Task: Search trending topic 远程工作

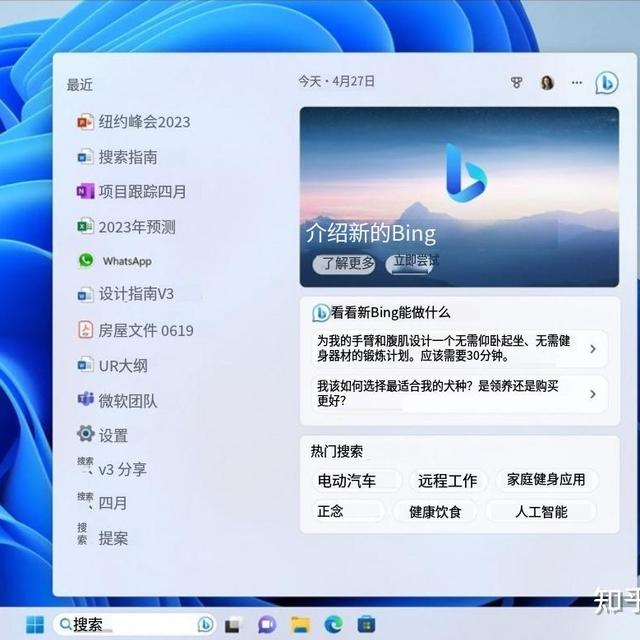Action: [448, 480]
